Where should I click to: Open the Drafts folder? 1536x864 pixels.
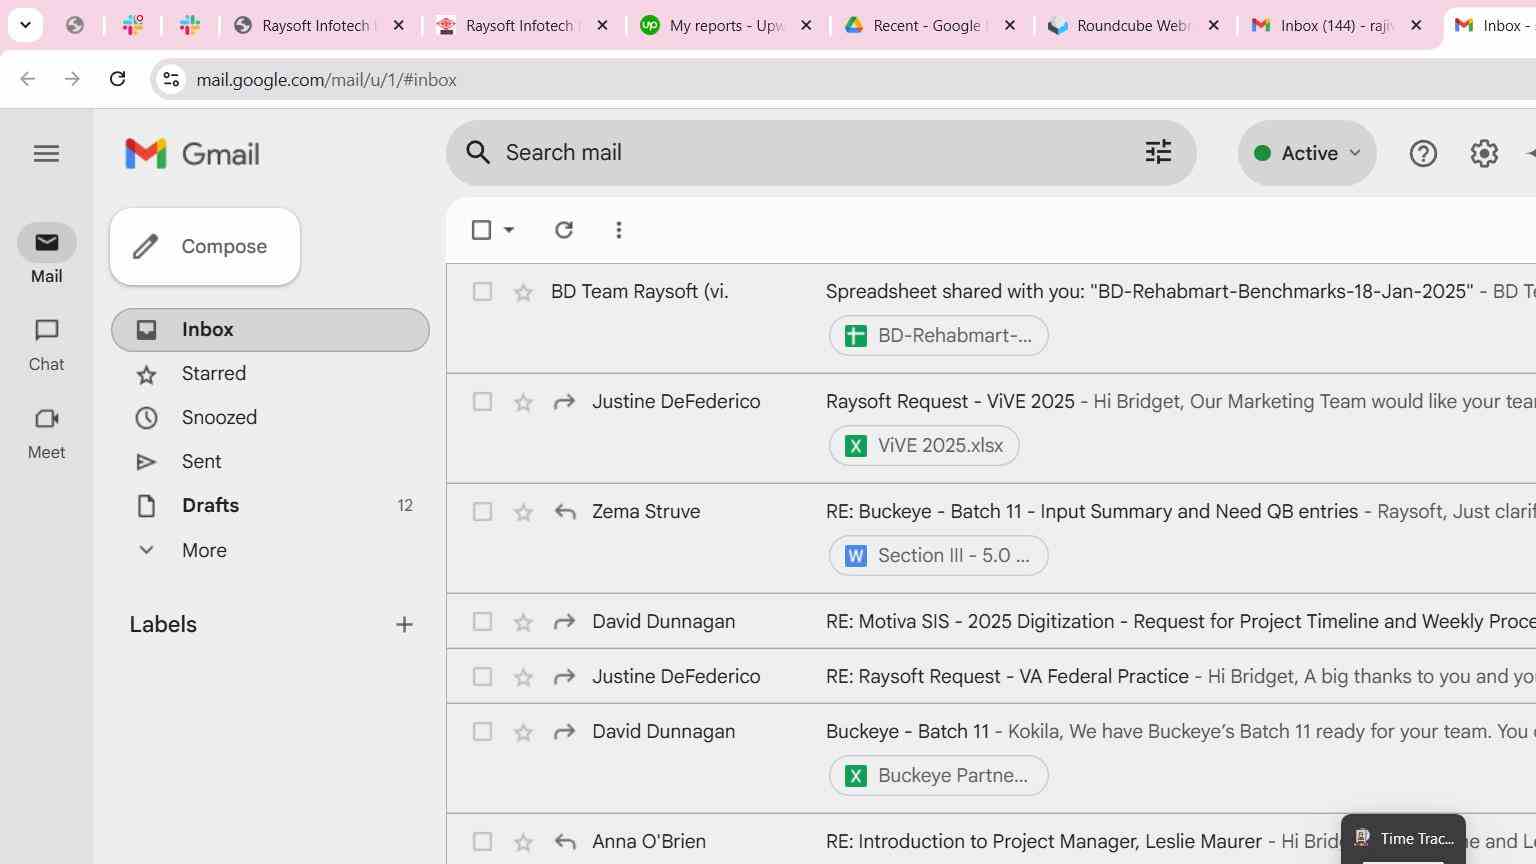click(x=270, y=506)
